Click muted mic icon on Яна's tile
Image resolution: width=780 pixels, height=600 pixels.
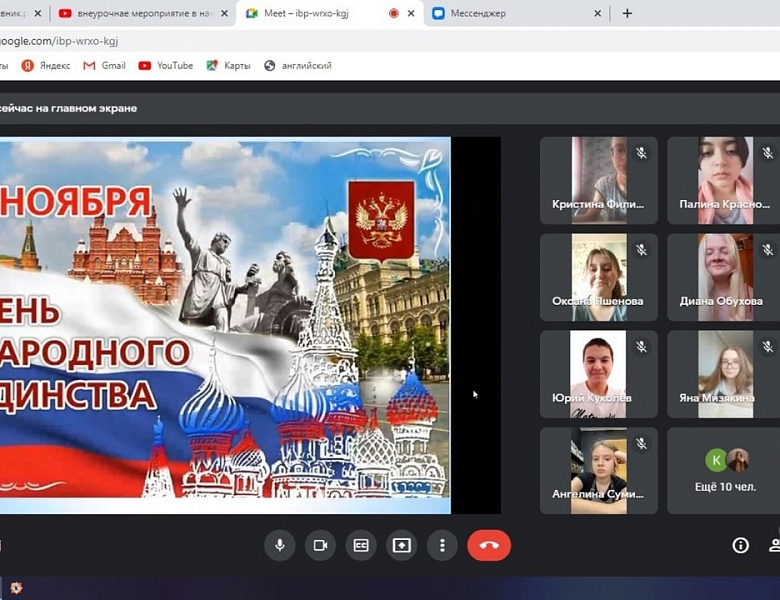click(x=768, y=346)
